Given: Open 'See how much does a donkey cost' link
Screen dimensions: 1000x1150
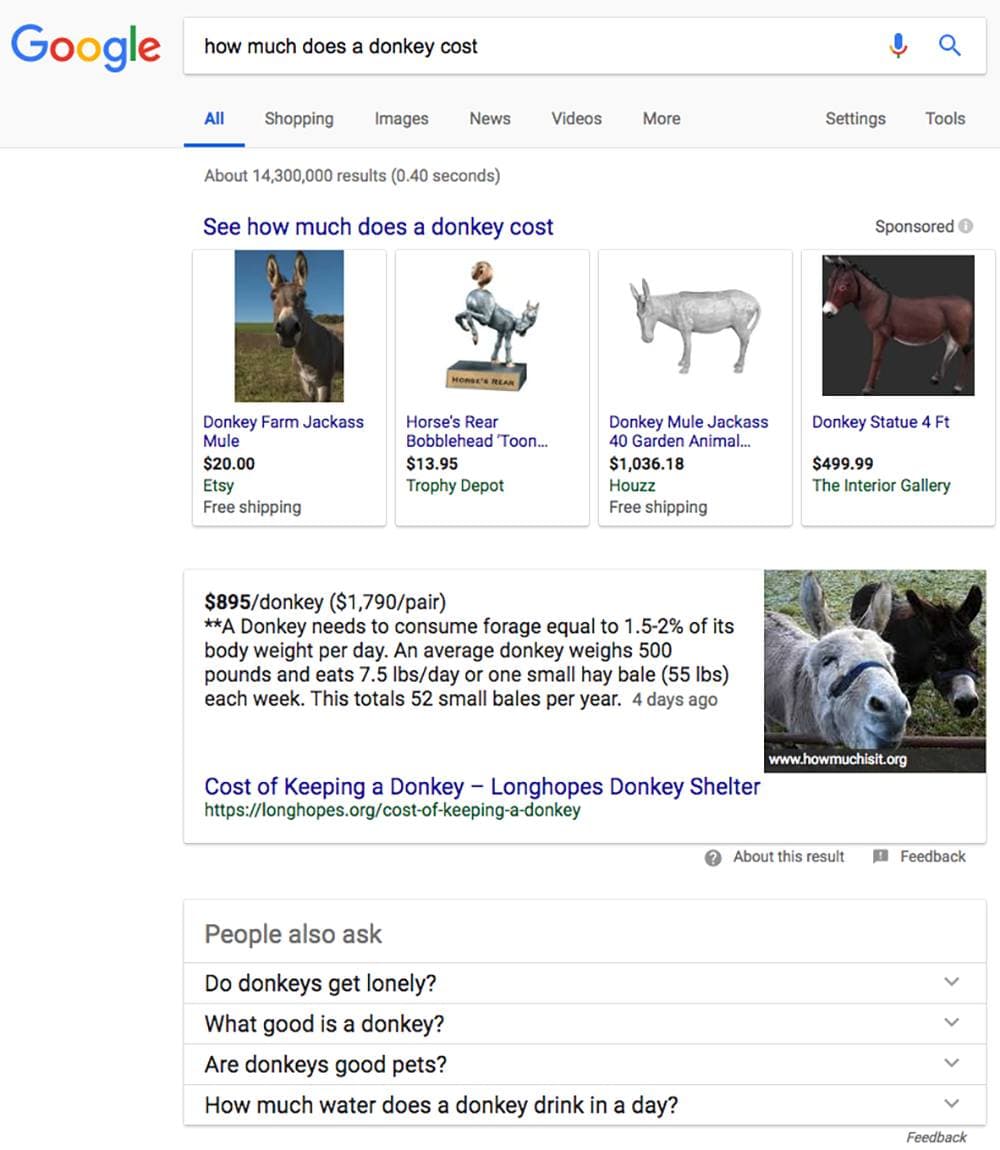Looking at the screenshot, I should point(378,227).
